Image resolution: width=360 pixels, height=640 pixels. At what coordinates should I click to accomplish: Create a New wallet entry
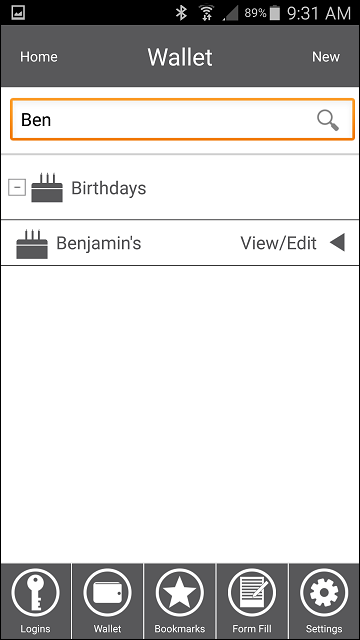(326, 57)
